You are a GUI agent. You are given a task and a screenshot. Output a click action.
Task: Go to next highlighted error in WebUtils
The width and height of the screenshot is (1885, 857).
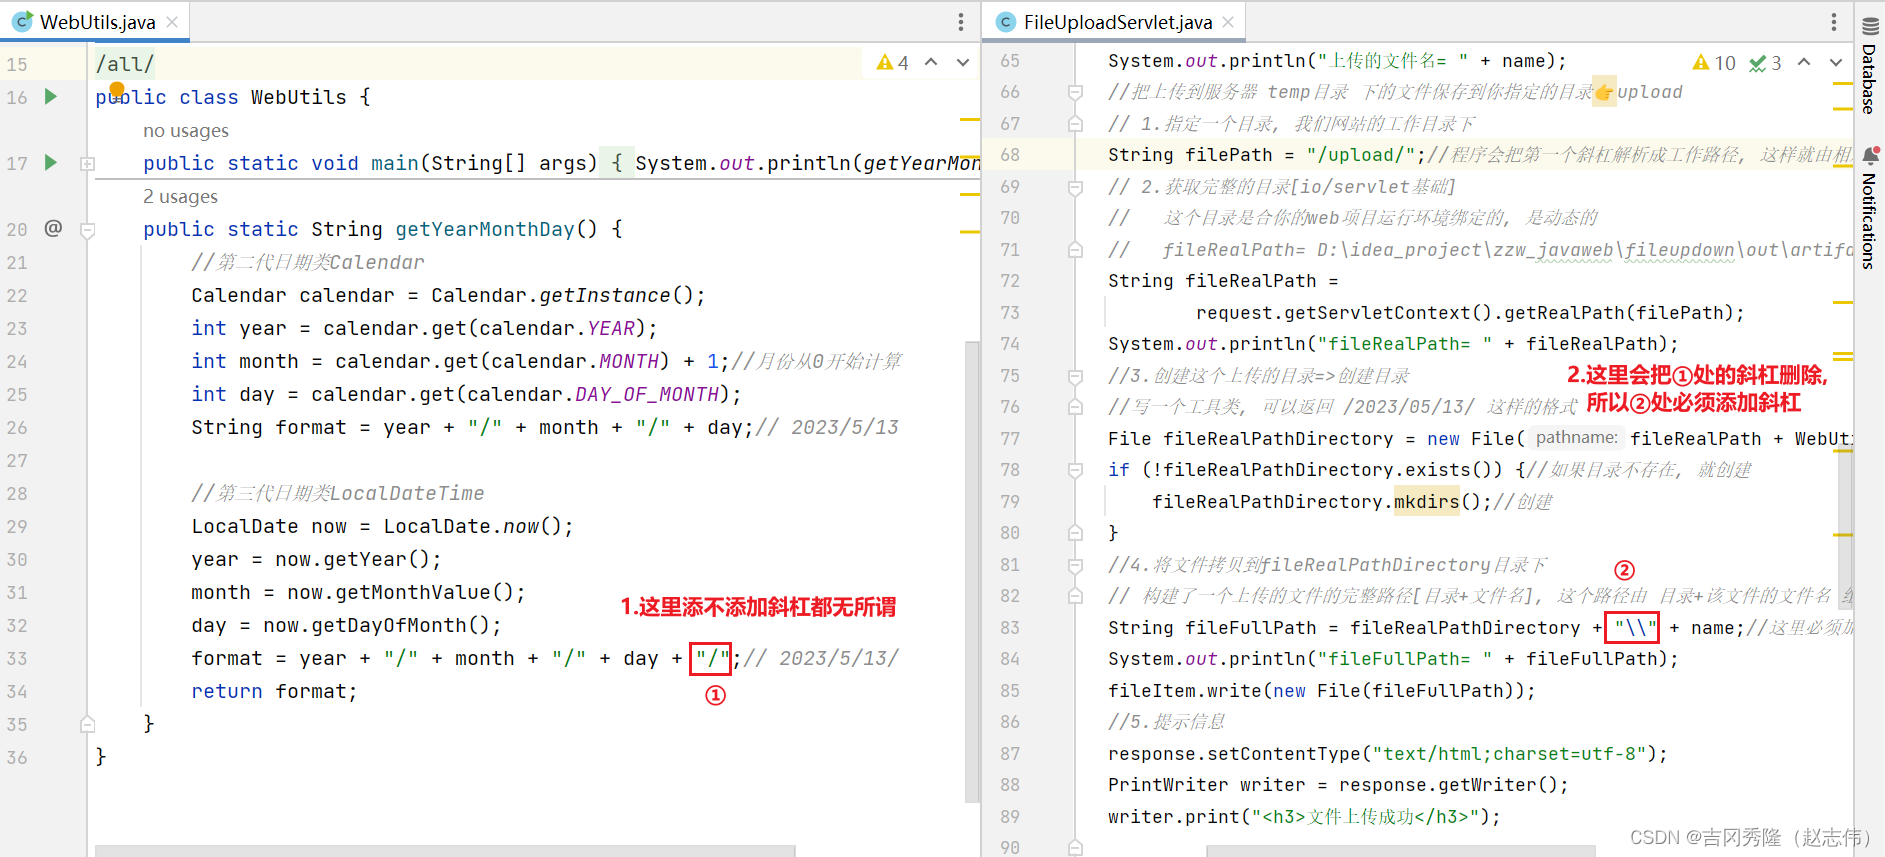click(963, 62)
